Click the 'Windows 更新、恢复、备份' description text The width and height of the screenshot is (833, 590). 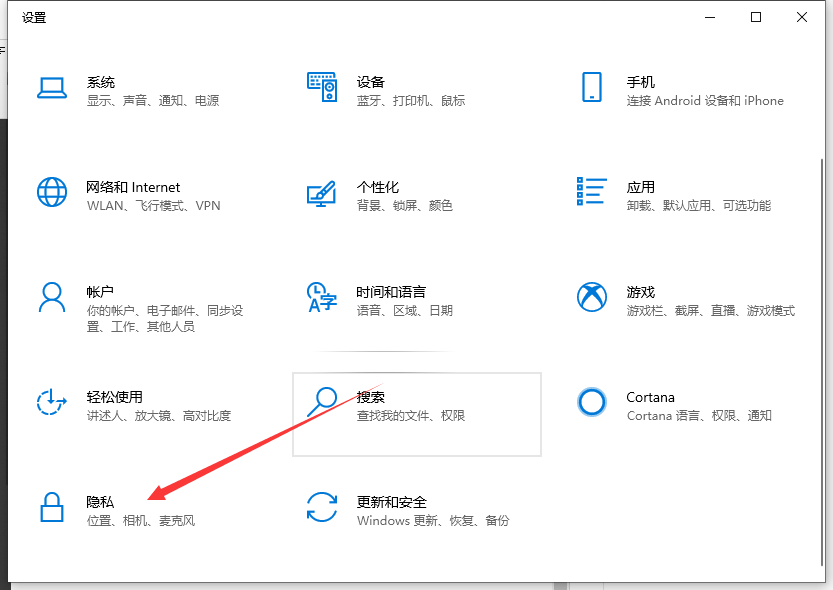point(432,521)
